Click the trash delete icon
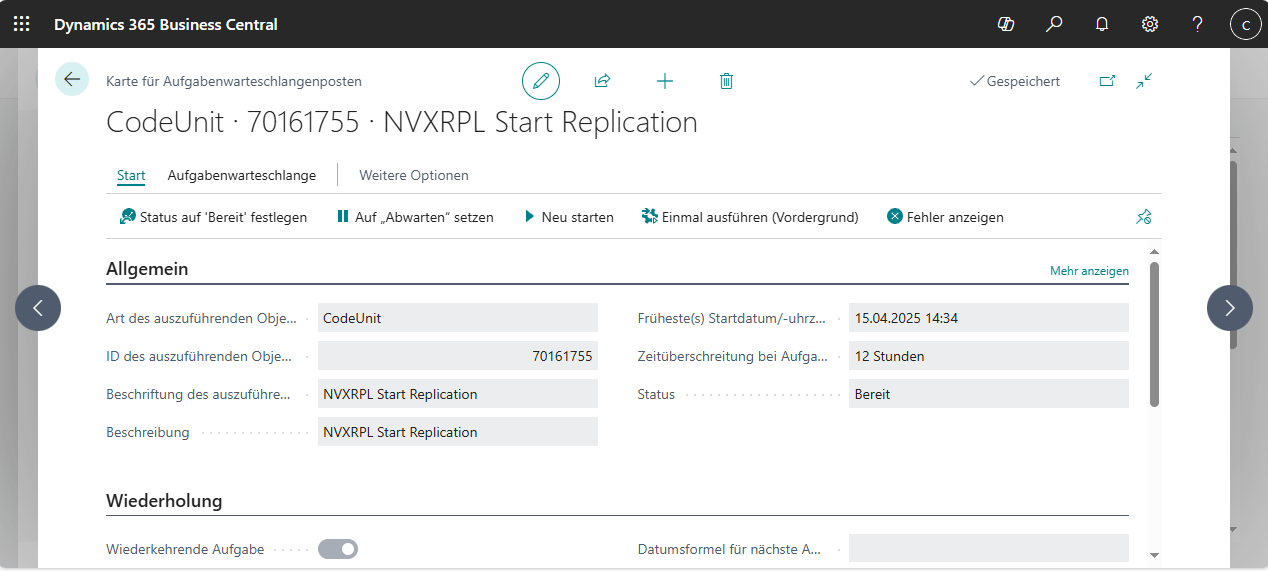 pyautogui.click(x=726, y=81)
